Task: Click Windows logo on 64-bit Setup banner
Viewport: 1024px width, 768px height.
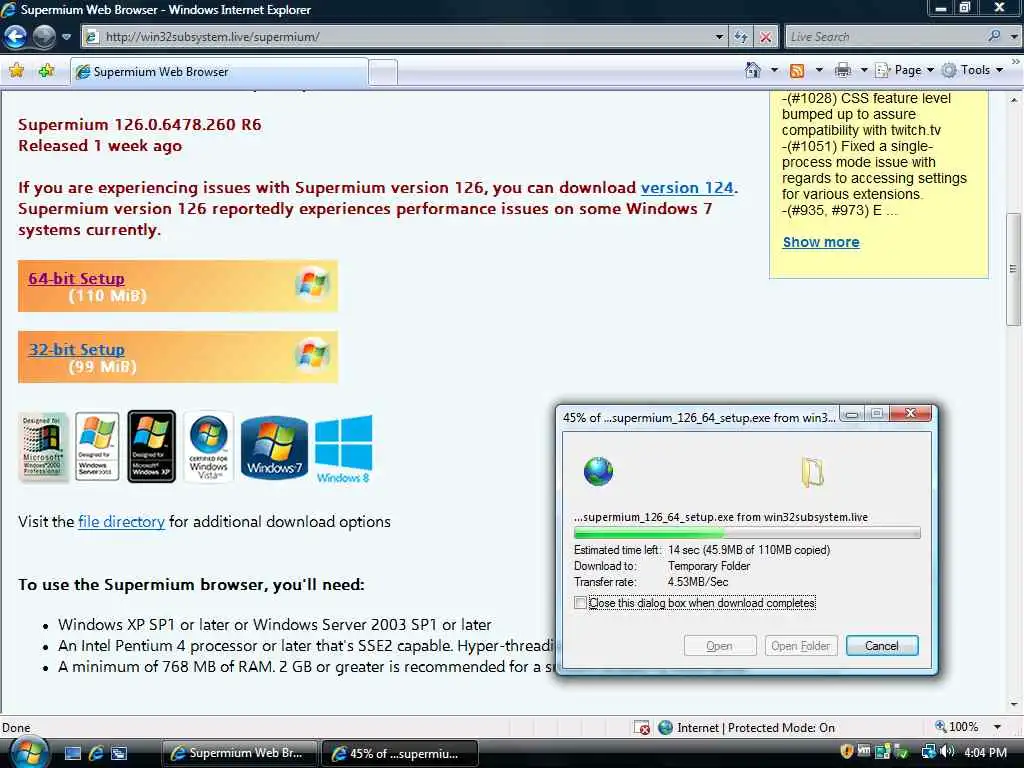Action: coord(312,284)
